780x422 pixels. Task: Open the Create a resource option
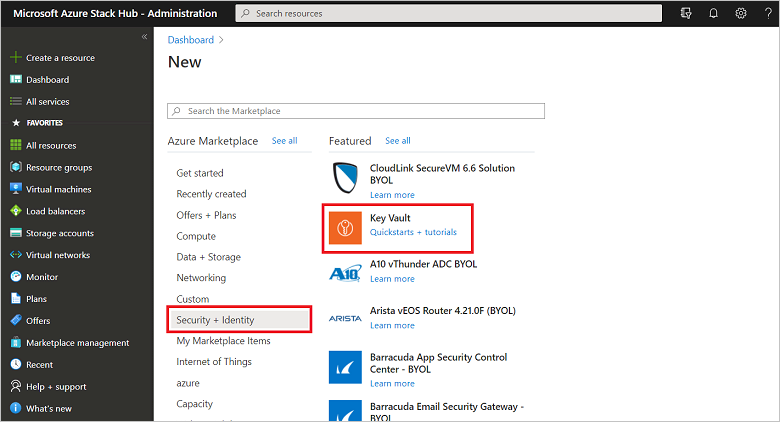pos(60,58)
